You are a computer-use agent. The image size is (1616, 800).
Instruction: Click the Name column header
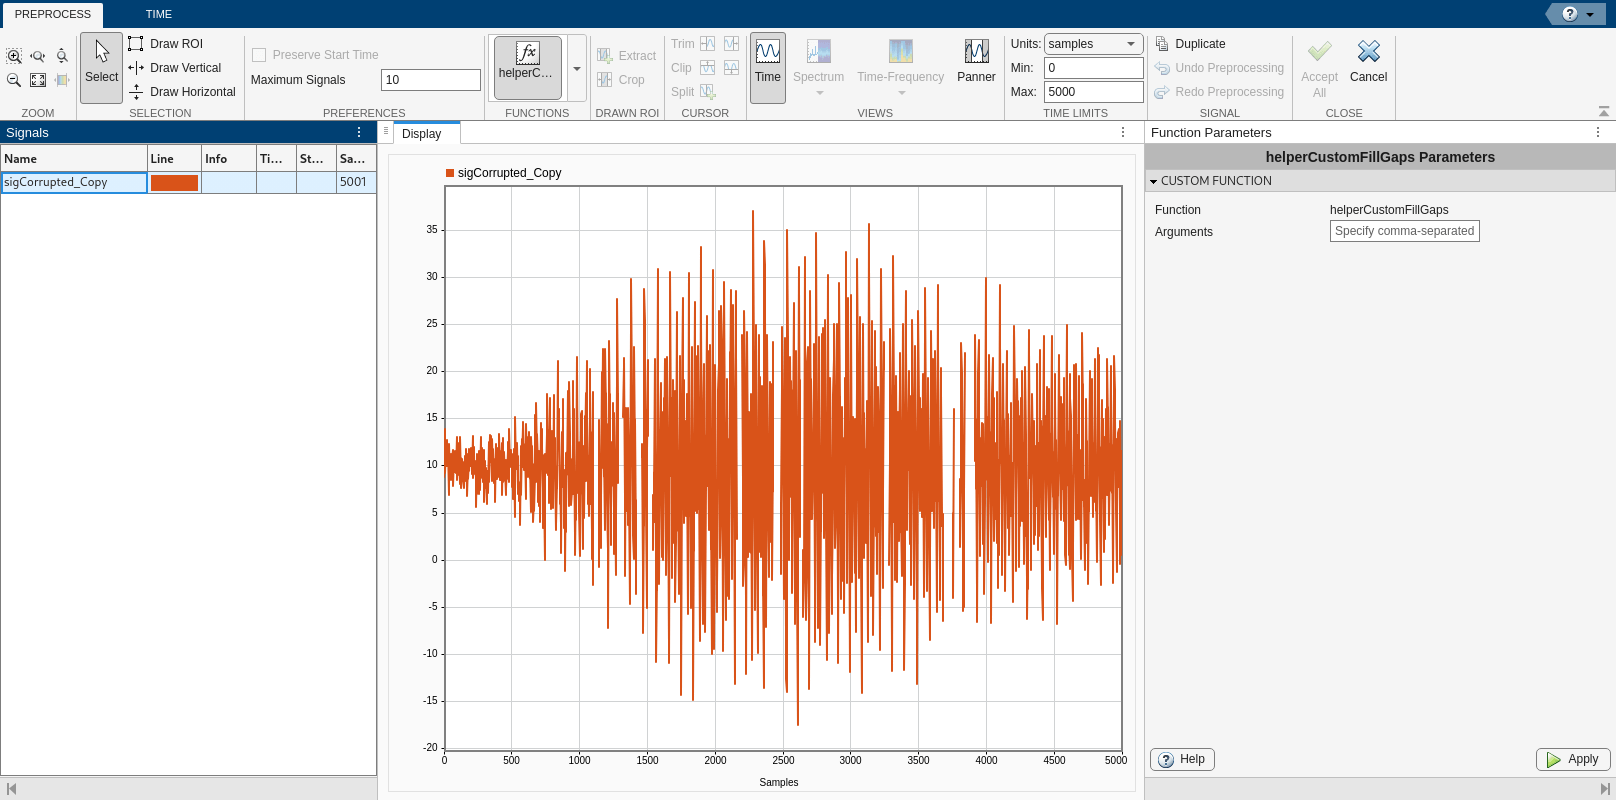click(74, 159)
